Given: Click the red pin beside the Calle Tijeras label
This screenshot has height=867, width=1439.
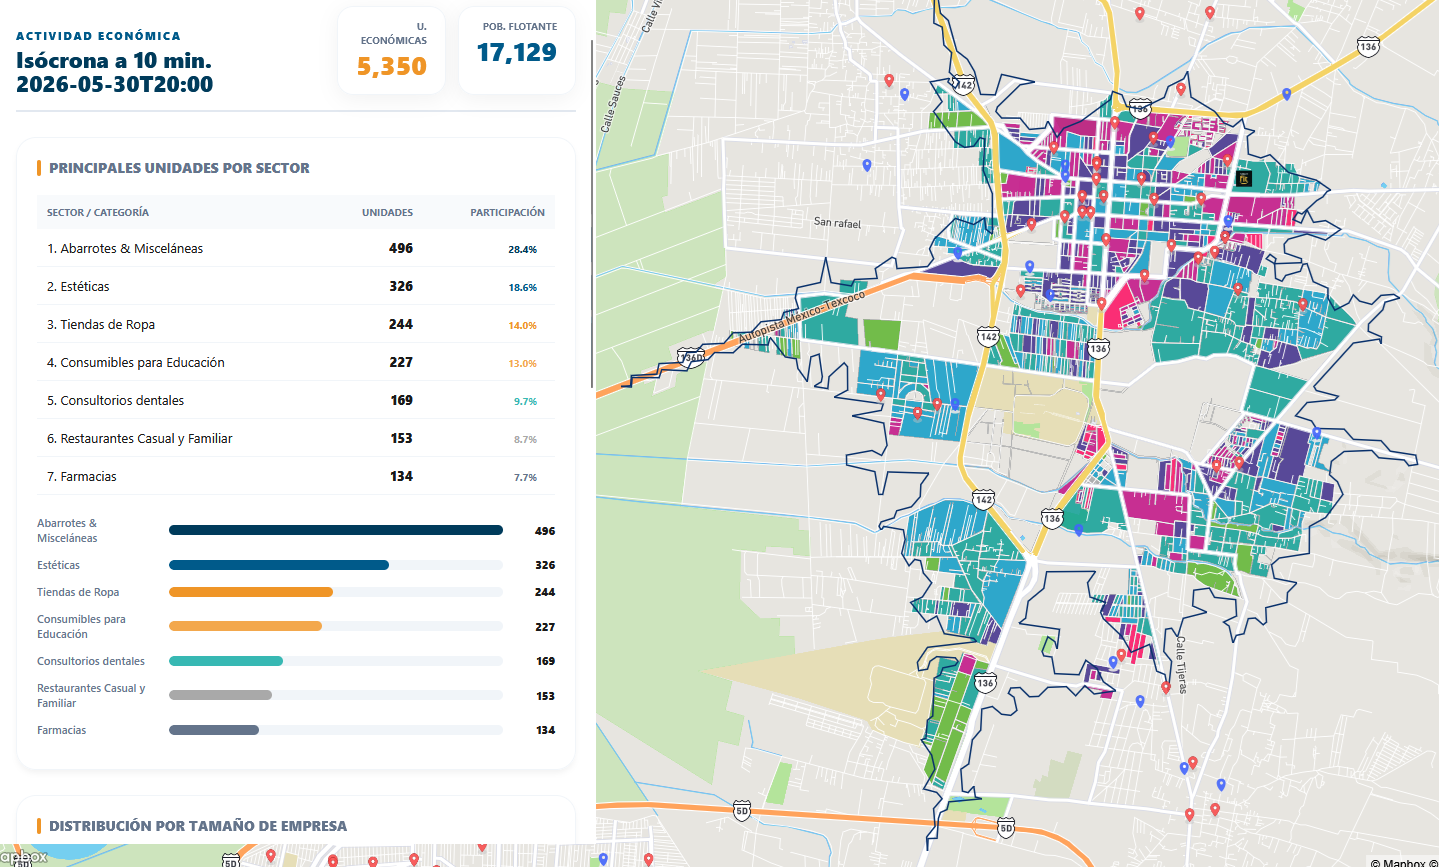Looking at the screenshot, I should click(x=1166, y=688).
